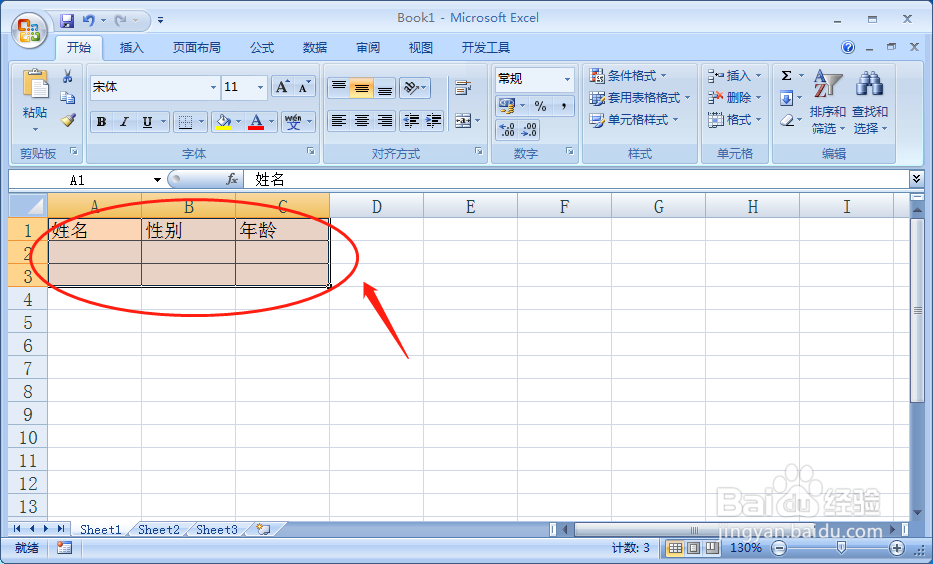
Task: Toggle italic formatting
Action: click(x=124, y=122)
